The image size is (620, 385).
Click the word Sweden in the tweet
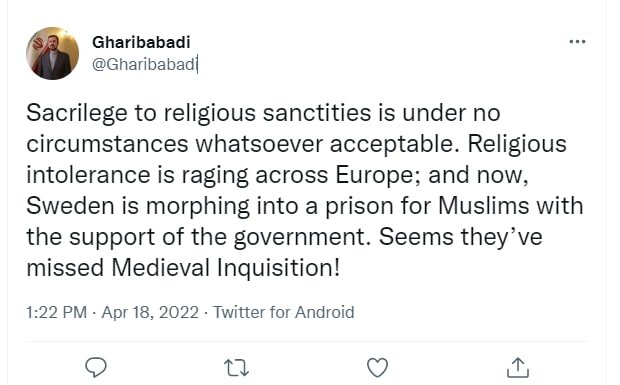coord(70,206)
